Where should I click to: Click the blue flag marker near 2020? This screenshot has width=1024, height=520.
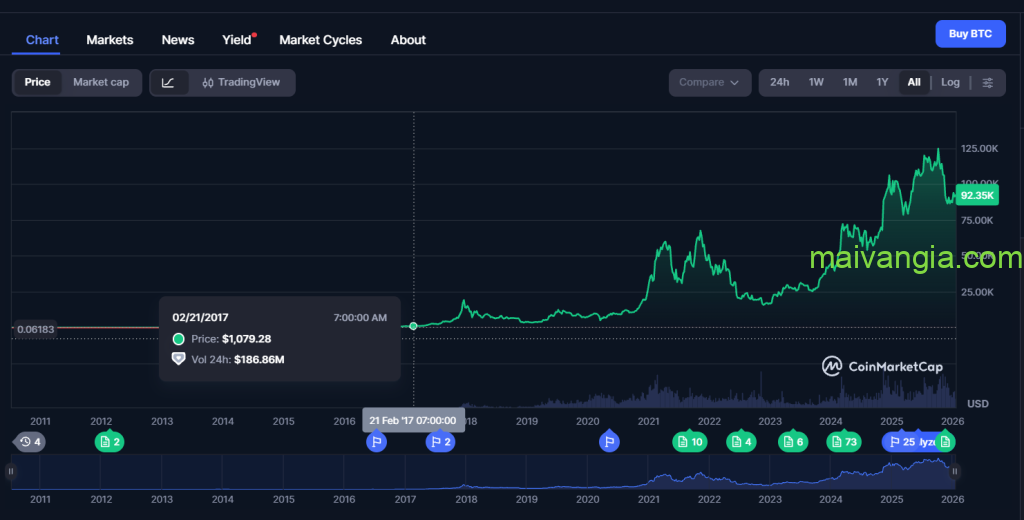coord(609,442)
